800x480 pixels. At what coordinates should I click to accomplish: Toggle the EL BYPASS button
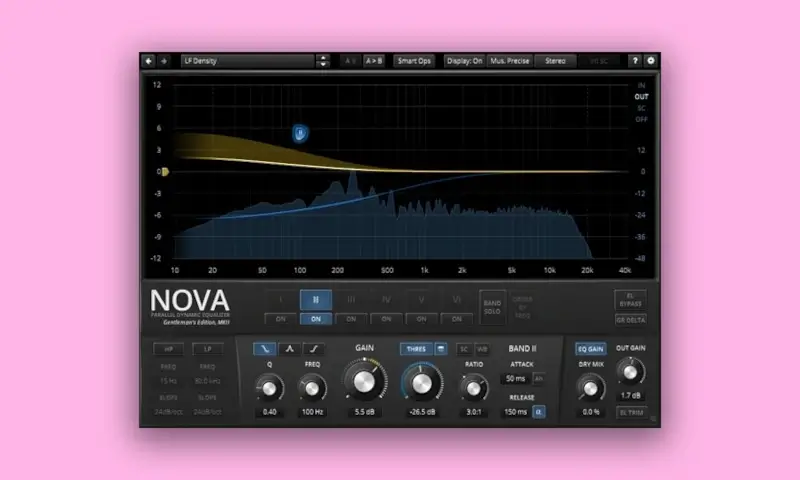coord(631,300)
